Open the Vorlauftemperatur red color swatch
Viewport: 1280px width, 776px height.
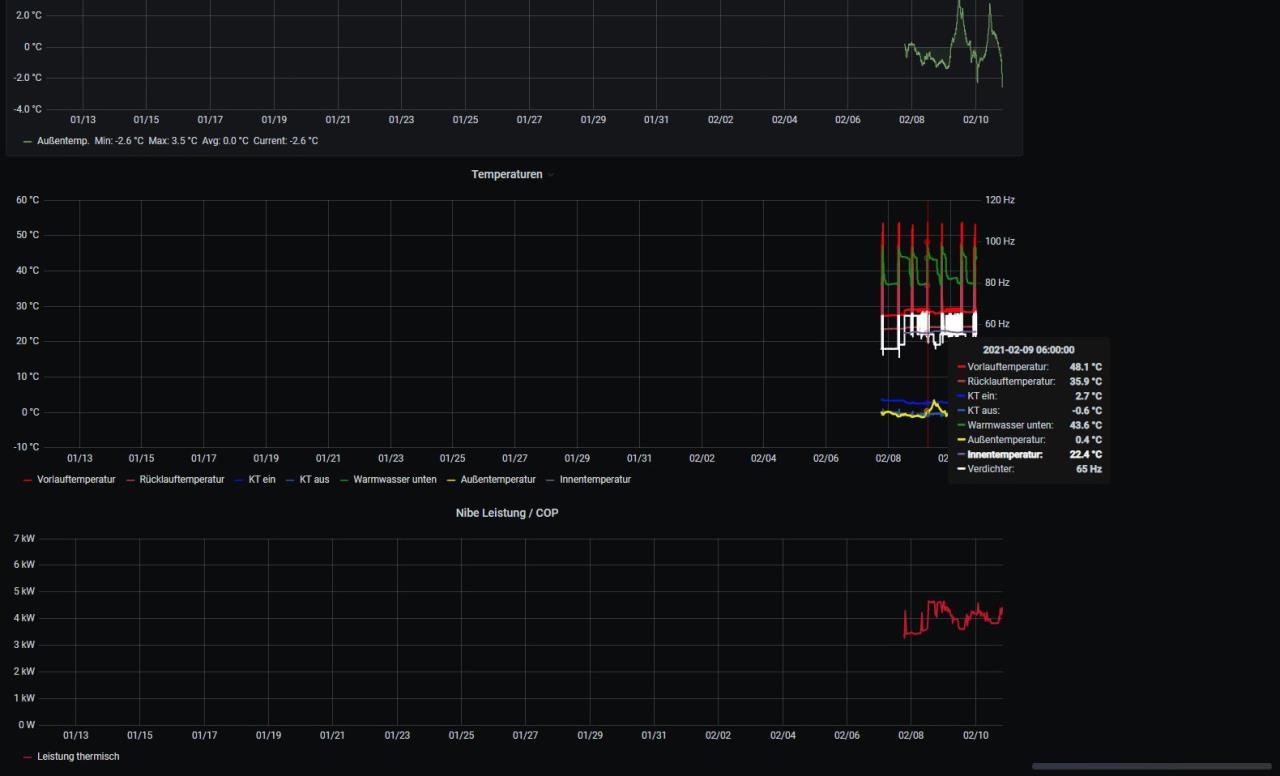click(27, 480)
